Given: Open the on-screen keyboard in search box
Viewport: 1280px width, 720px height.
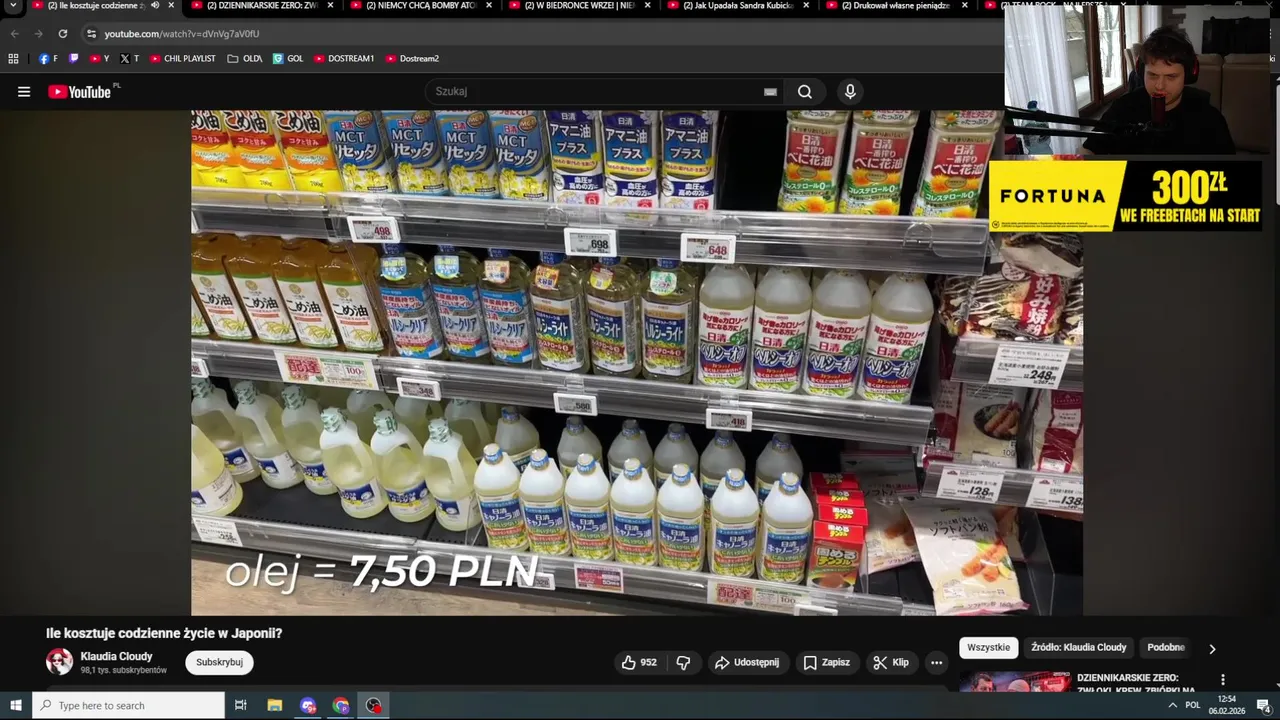Looking at the screenshot, I should point(770,92).
